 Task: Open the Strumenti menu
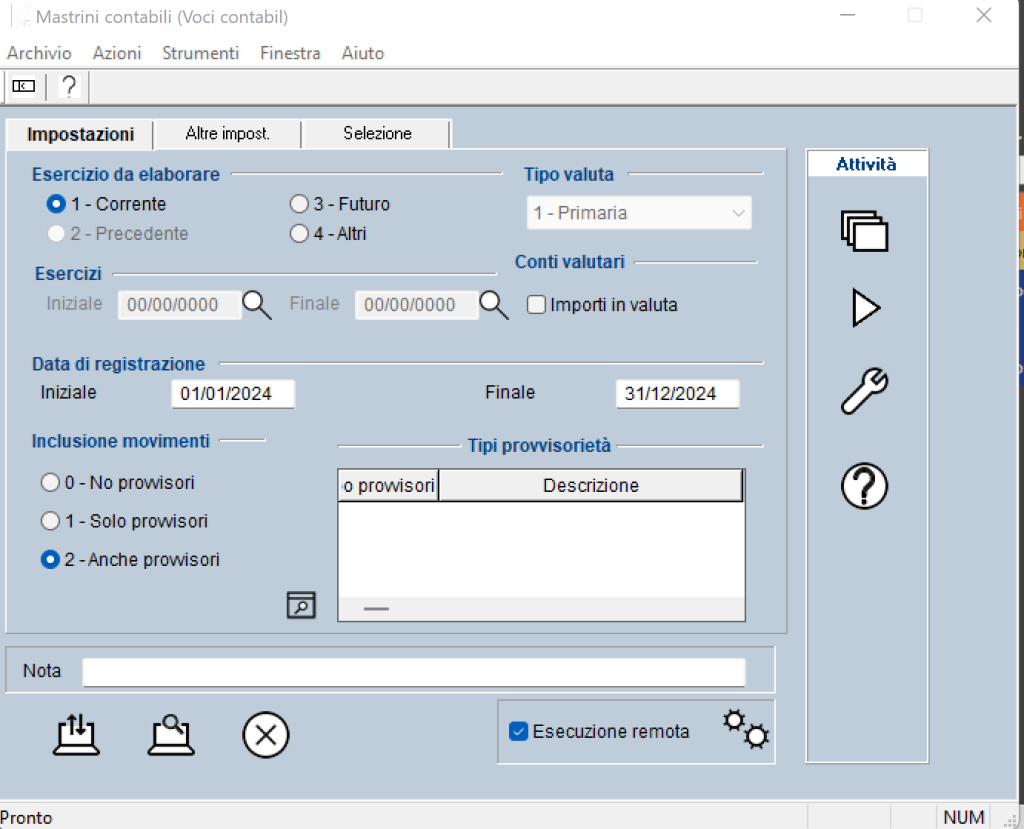[x=200, y=53]
